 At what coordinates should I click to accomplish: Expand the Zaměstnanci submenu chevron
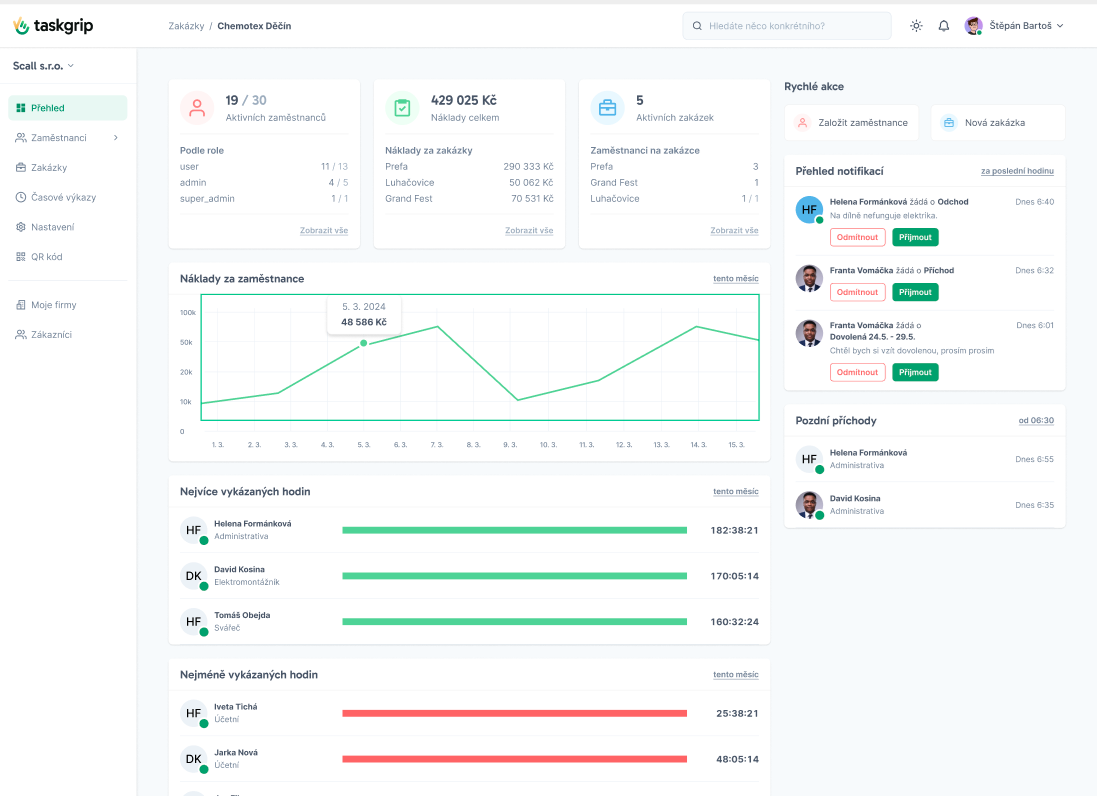[116, 138]
